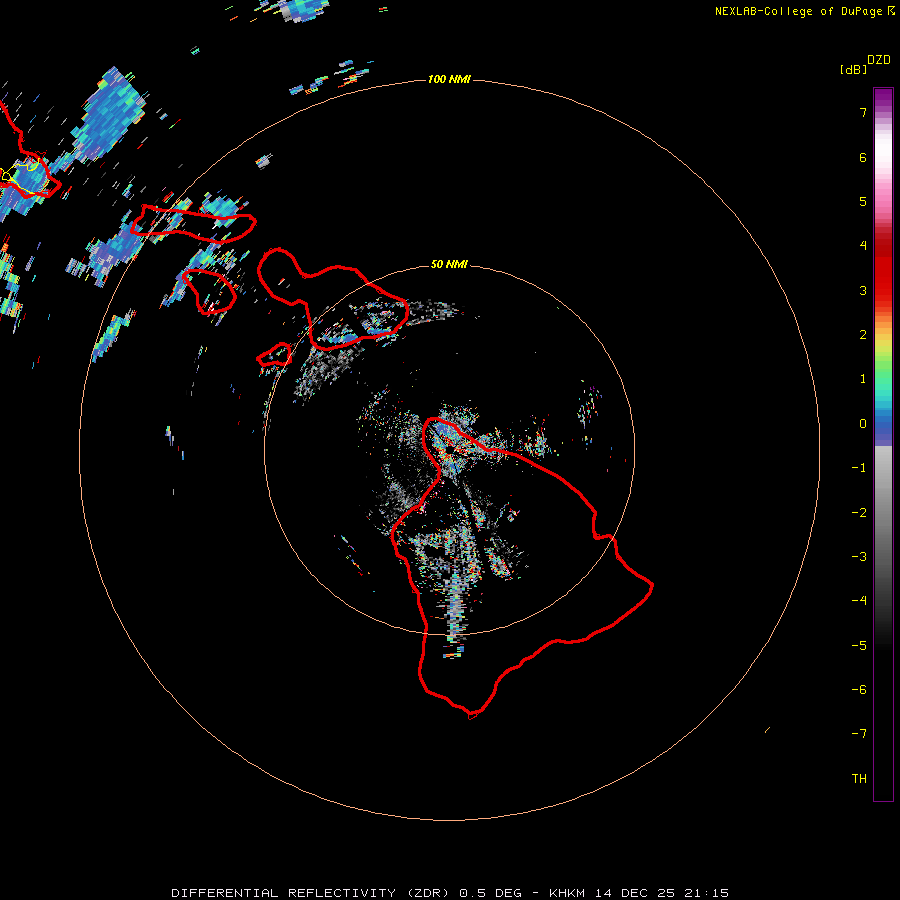Image resolution: width=900 pixels, height=900 pixels.
Task: Click the NEXLAB-College of DuPage watermark text
Action: click(804, 11)
